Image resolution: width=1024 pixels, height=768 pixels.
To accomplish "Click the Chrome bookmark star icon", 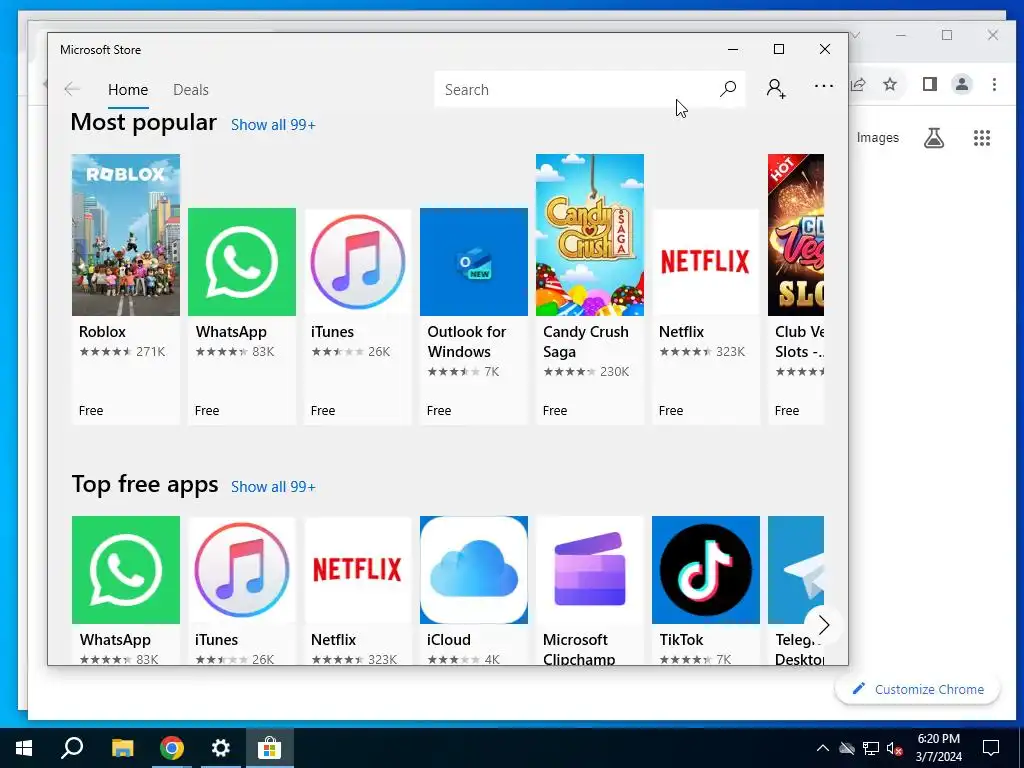I will click(889, 84).
